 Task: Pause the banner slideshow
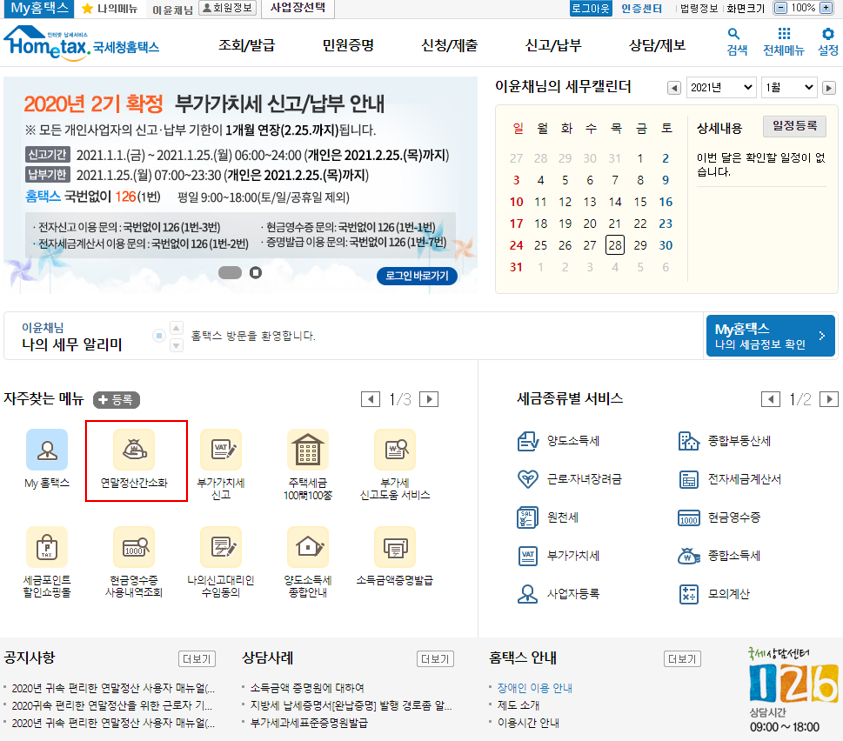256,273
